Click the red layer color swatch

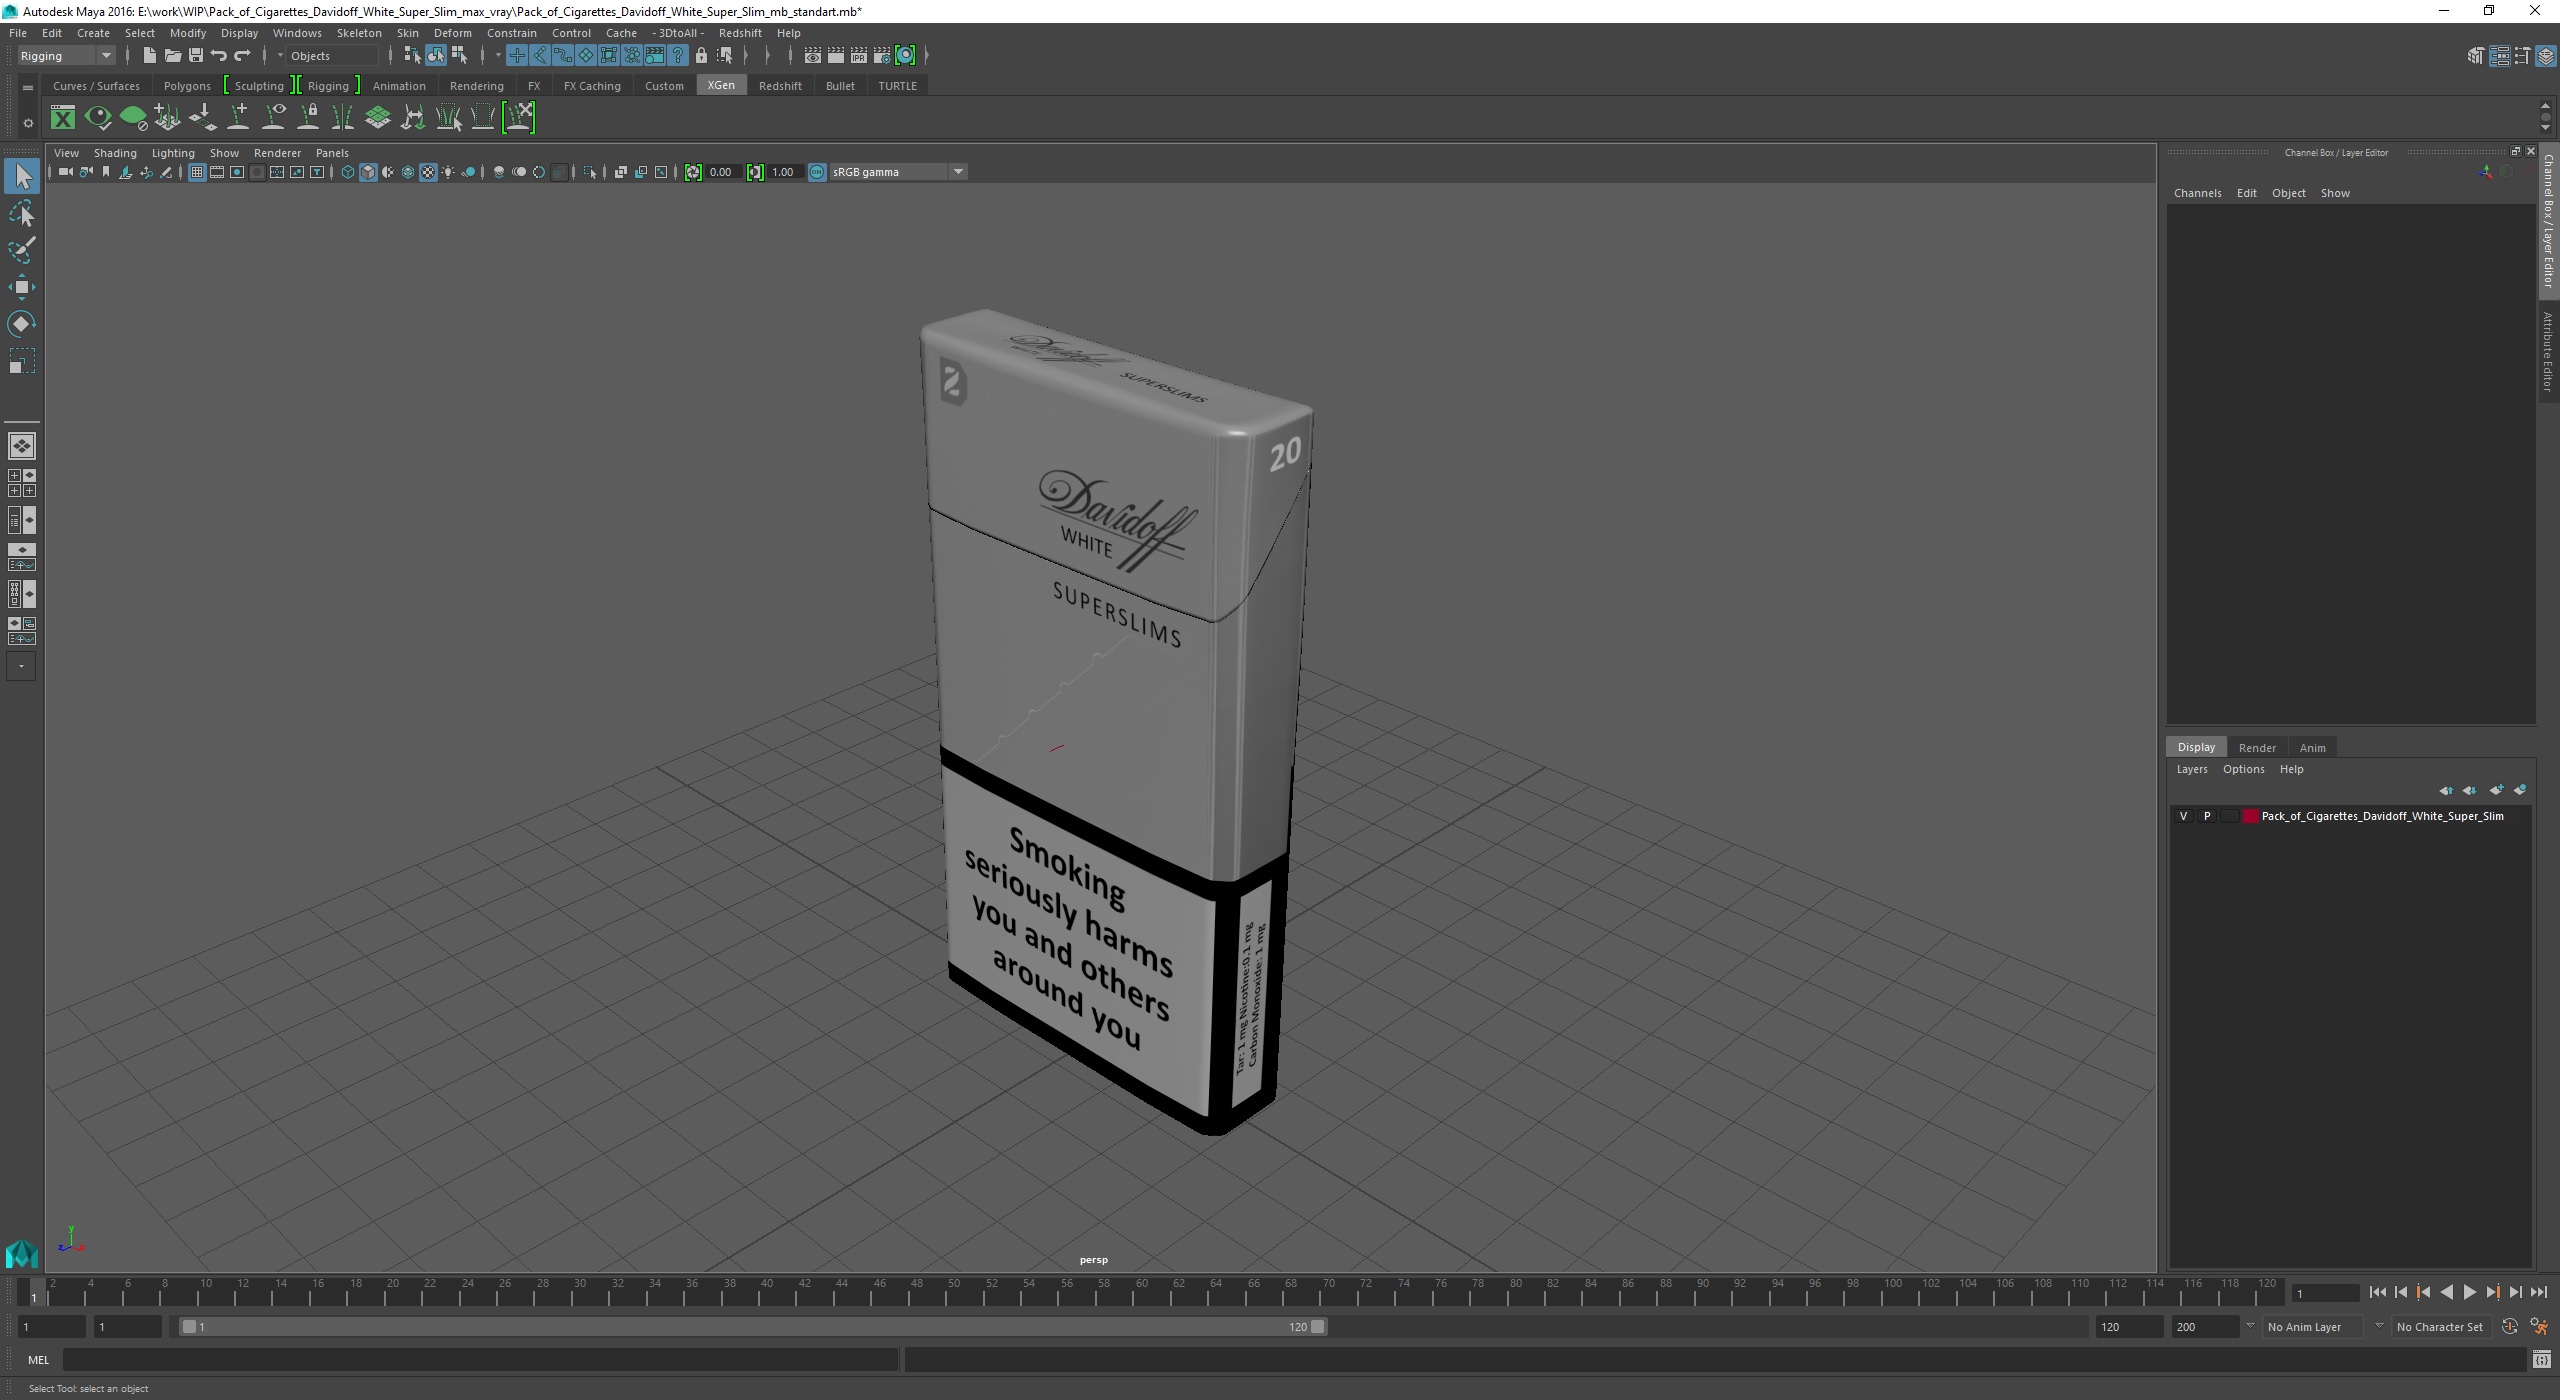click(2250, 816)
